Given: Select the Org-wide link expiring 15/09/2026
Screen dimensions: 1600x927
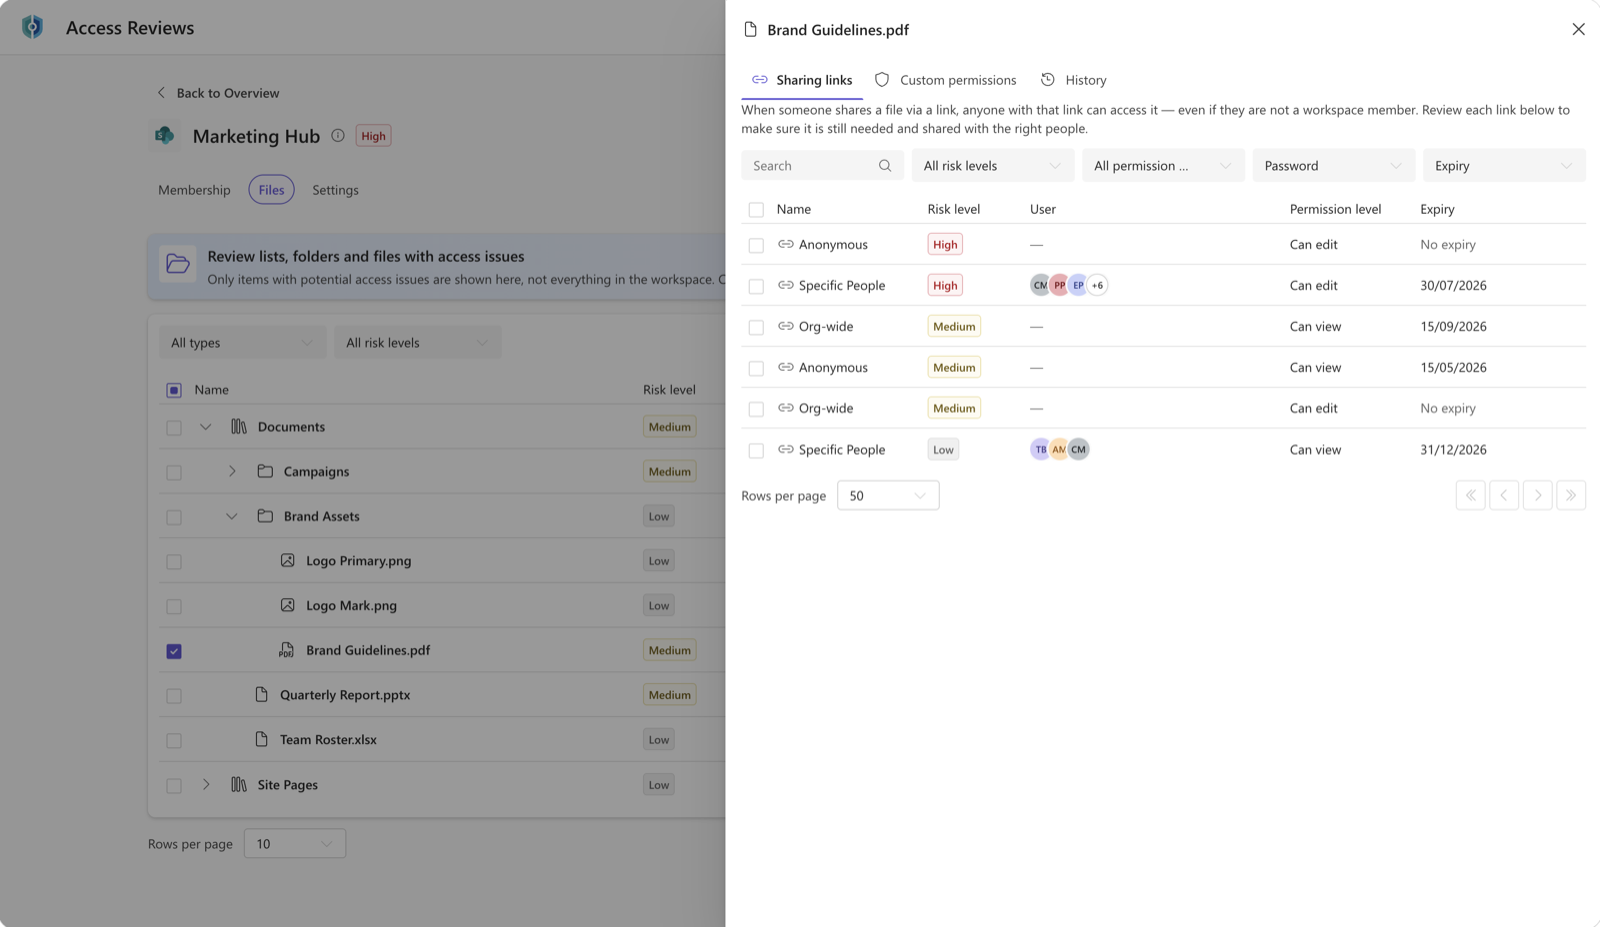Looking at the screenshot, I should click(x=756, y=327).
